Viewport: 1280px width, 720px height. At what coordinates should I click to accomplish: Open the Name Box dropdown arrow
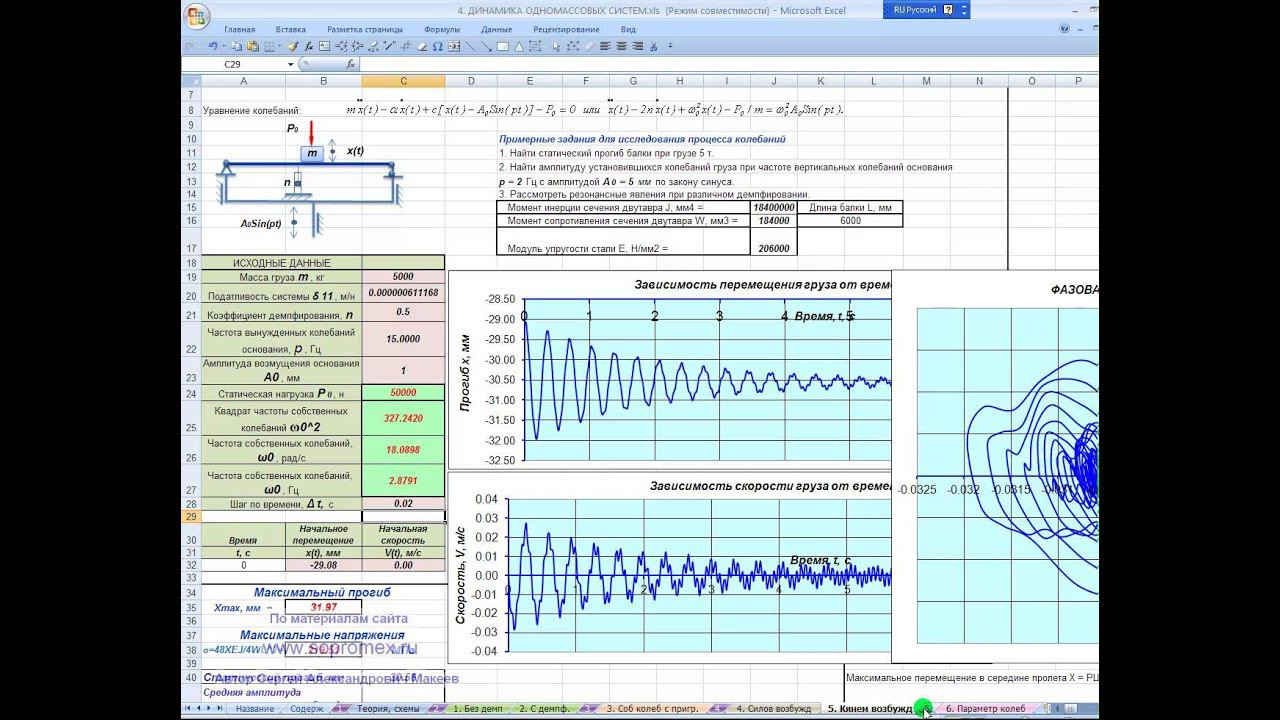point(291,64)
